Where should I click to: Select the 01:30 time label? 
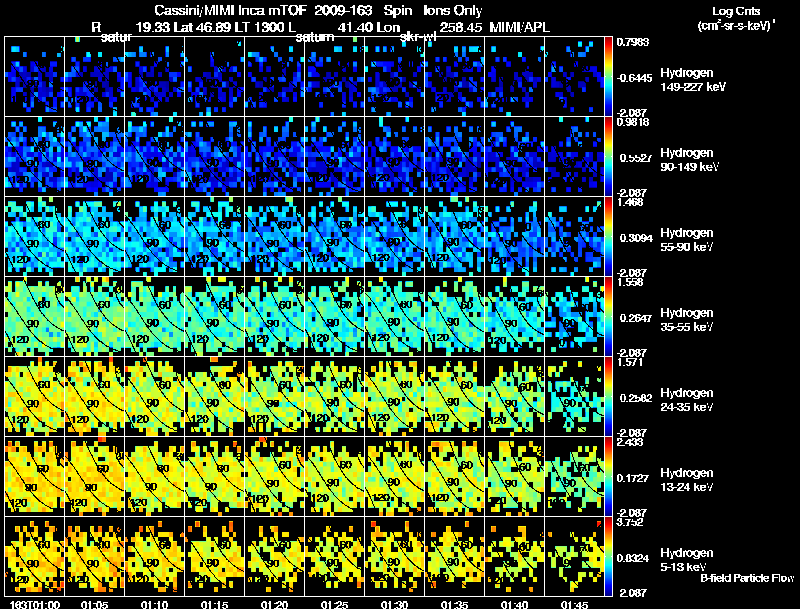tap(394, 605)
